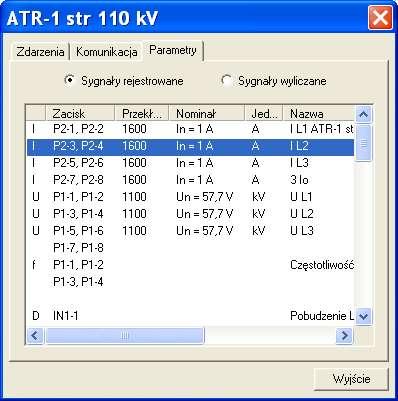Click the Przekł... column header

pos(142,113)
